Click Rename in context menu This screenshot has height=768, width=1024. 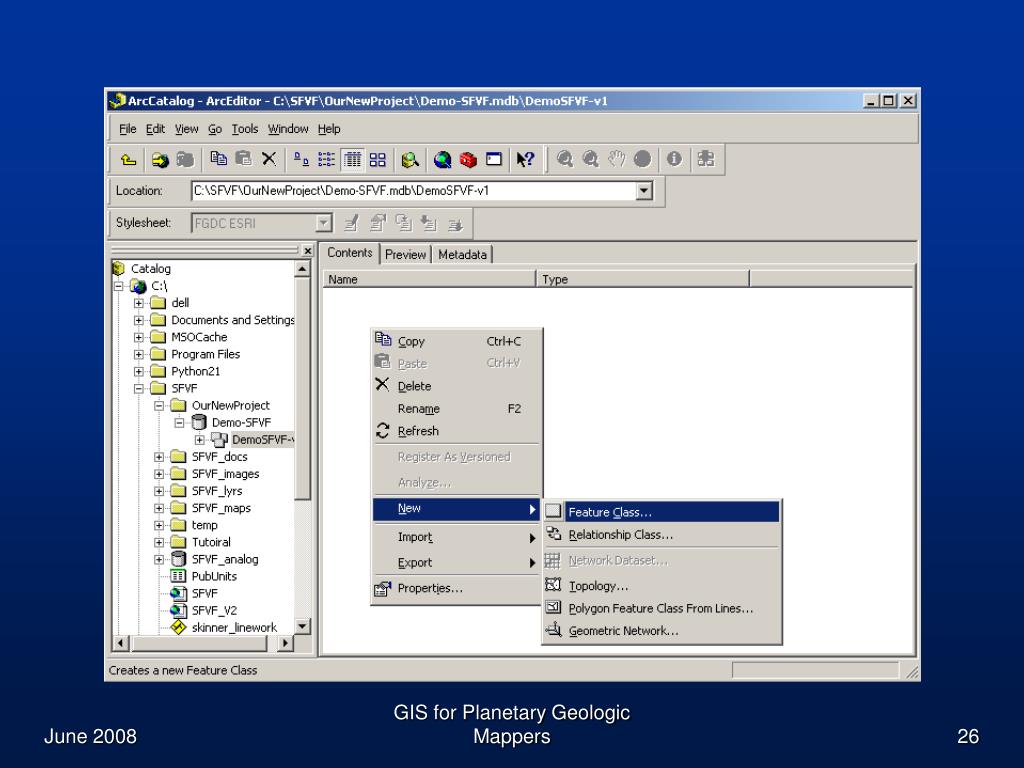456,409
